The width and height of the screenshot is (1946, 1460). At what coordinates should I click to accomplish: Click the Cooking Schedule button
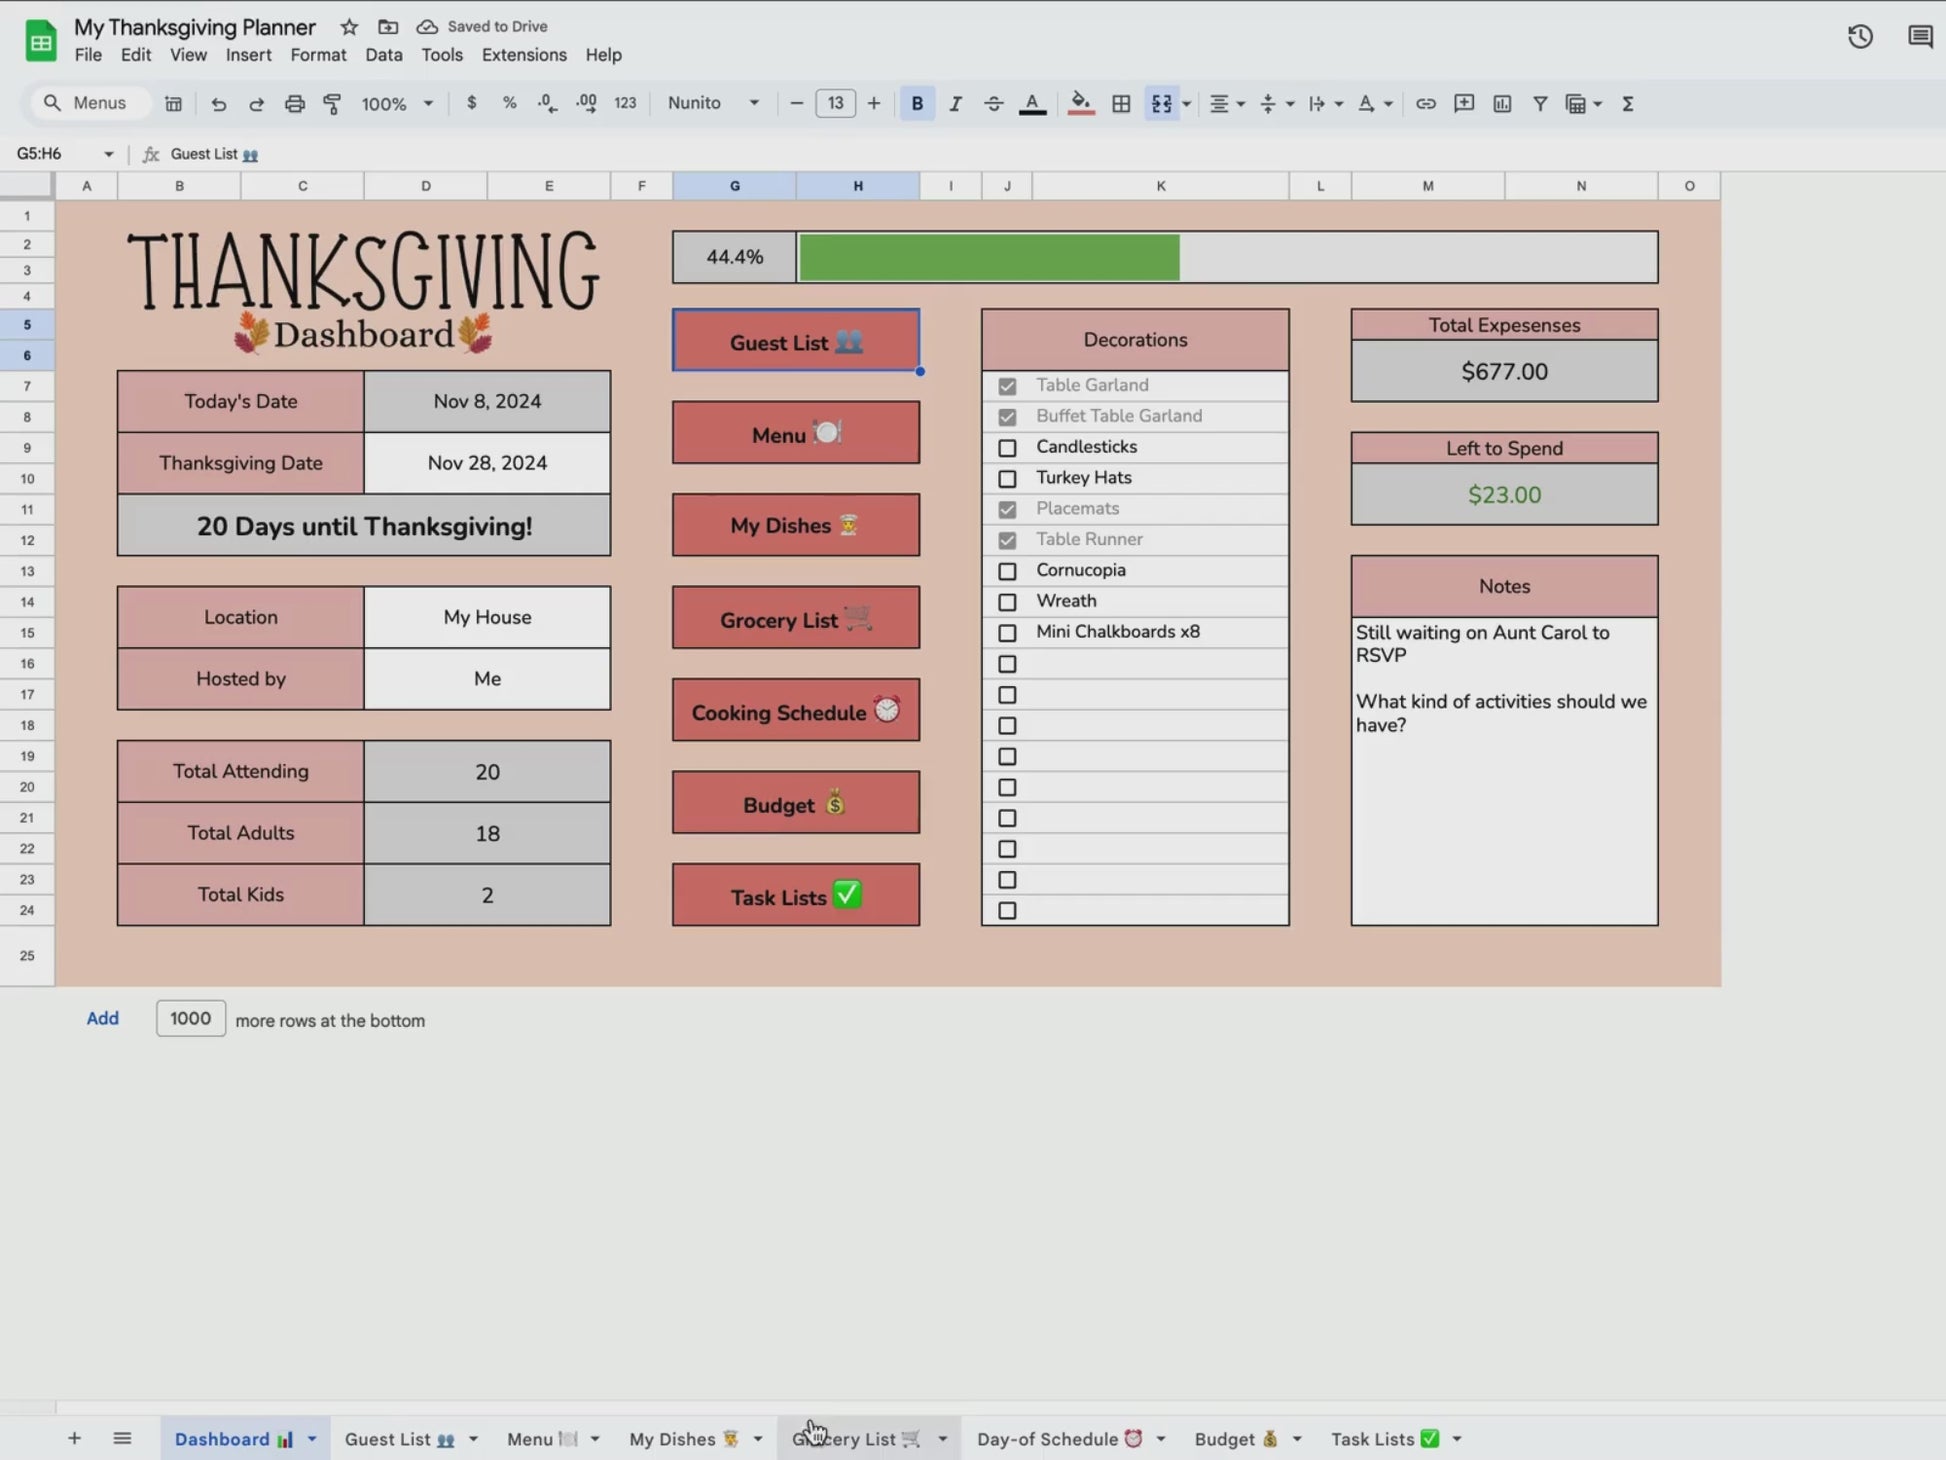point(795,711)
